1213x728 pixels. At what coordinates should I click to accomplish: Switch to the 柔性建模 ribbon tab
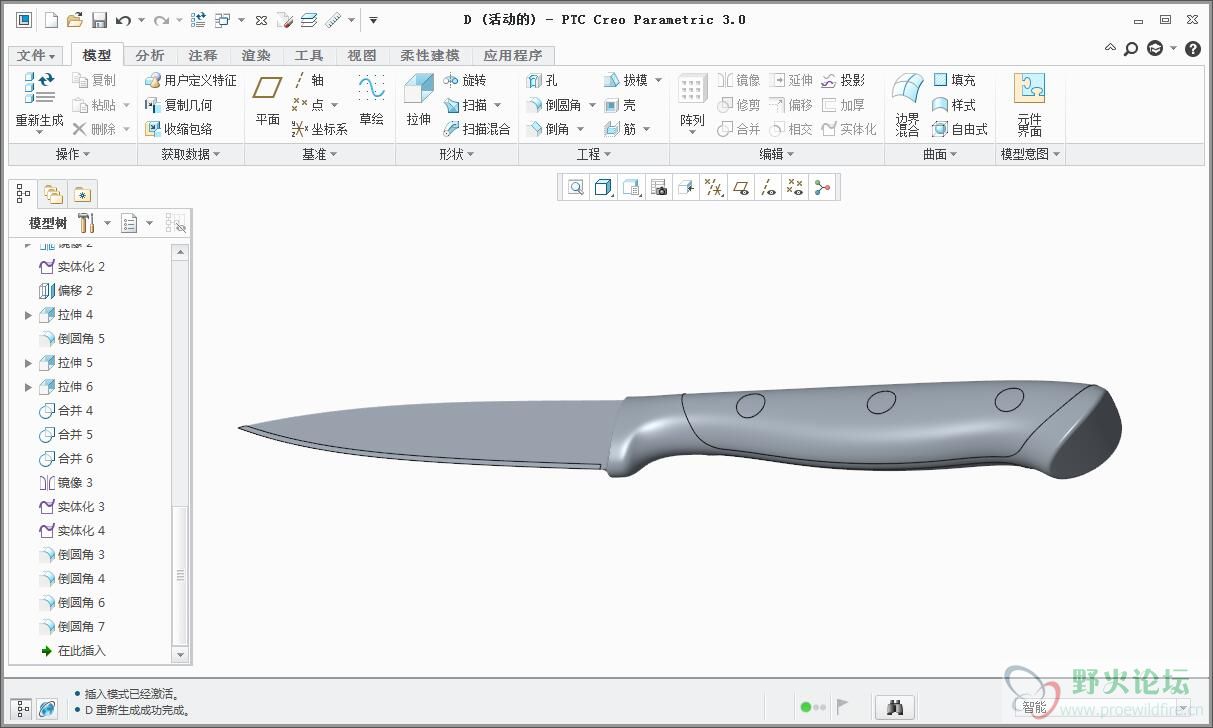click(430, 56)
